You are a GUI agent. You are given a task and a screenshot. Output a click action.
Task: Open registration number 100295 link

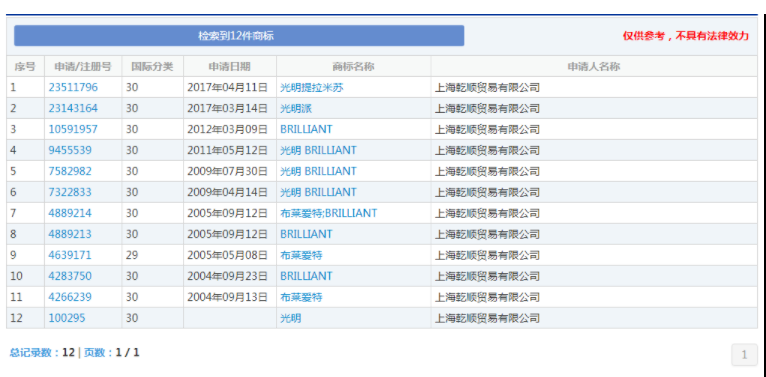pos(67,318)
